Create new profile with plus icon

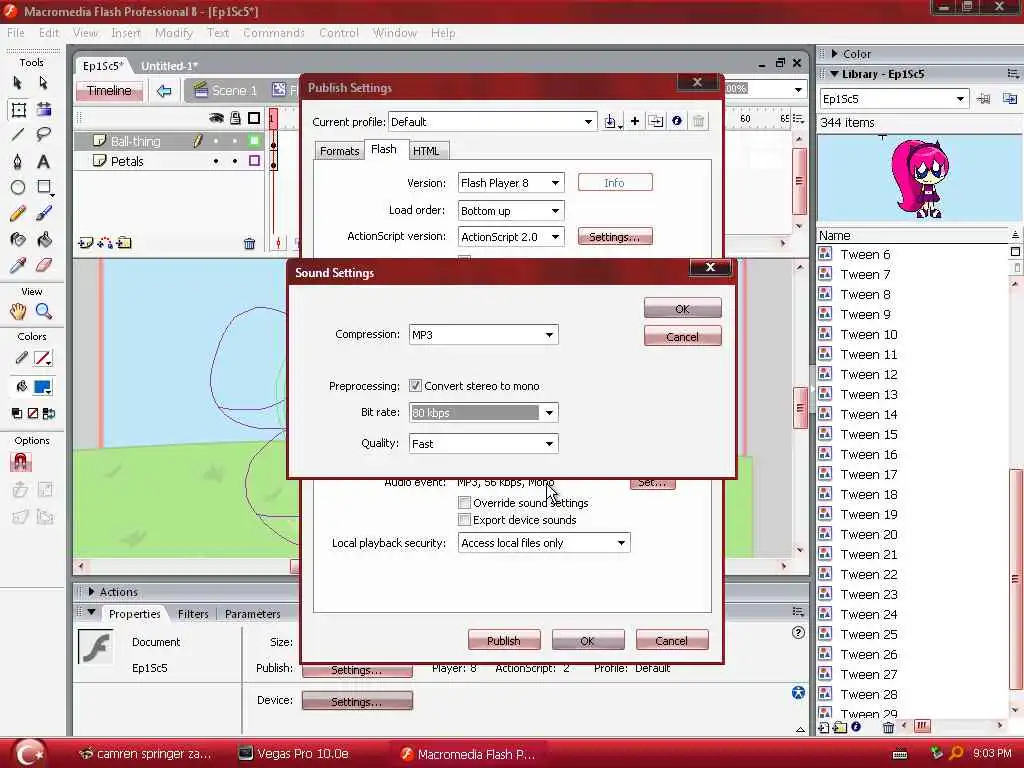point(634,121)
